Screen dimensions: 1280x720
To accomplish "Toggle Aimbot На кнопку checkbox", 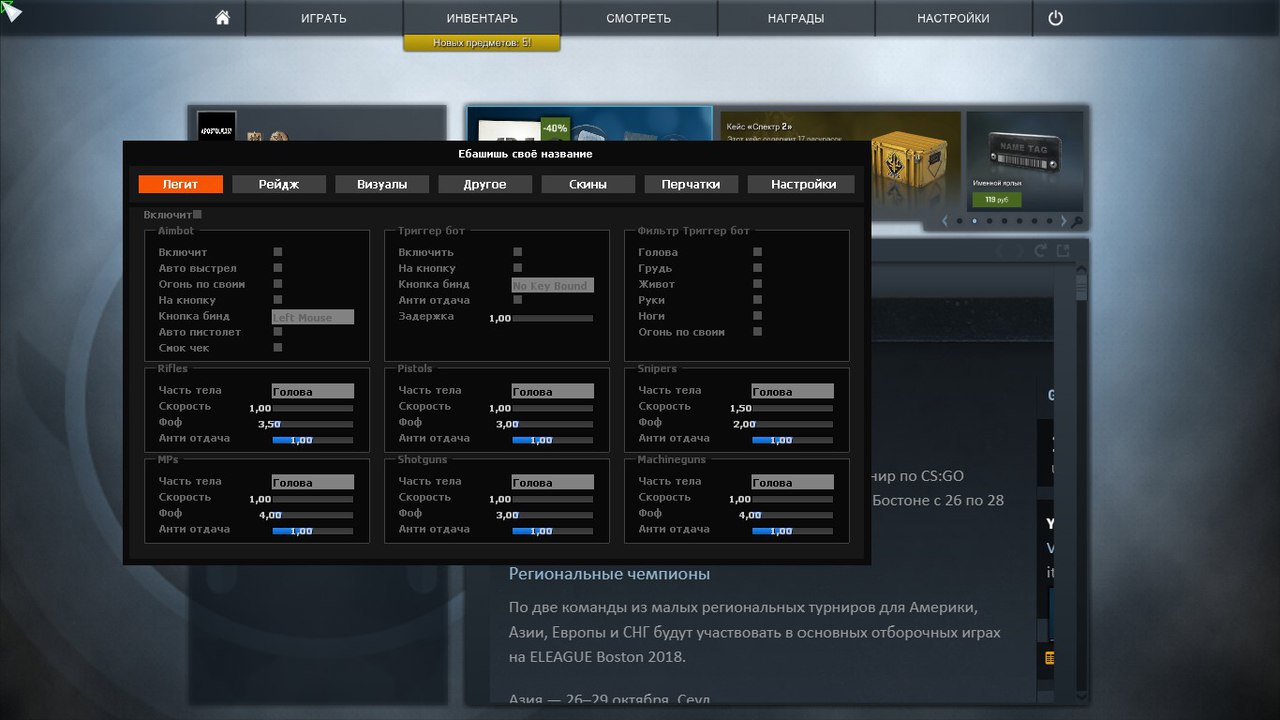I will (278, 300).
